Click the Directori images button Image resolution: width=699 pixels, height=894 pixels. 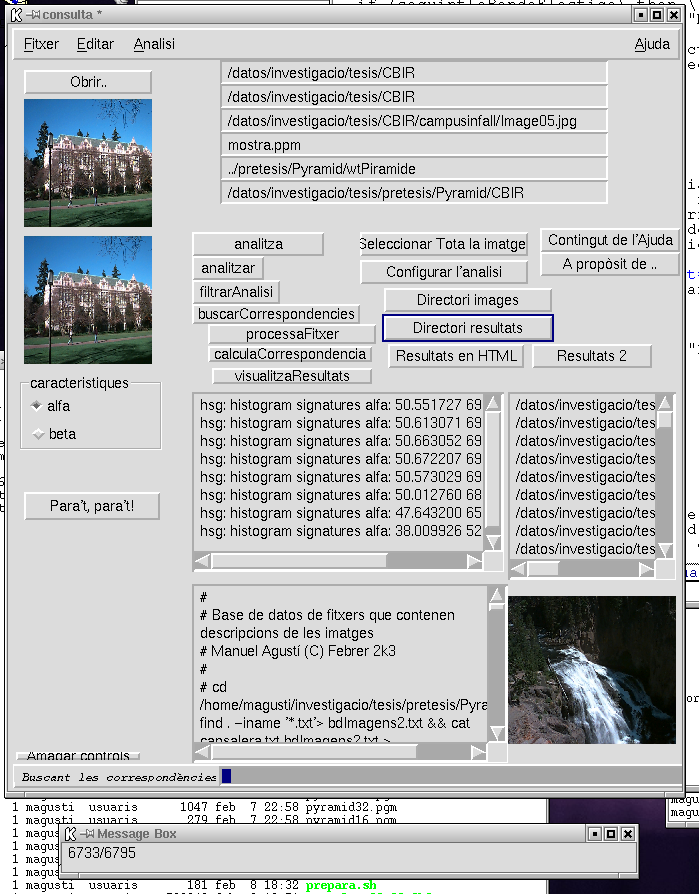point(468,300)
